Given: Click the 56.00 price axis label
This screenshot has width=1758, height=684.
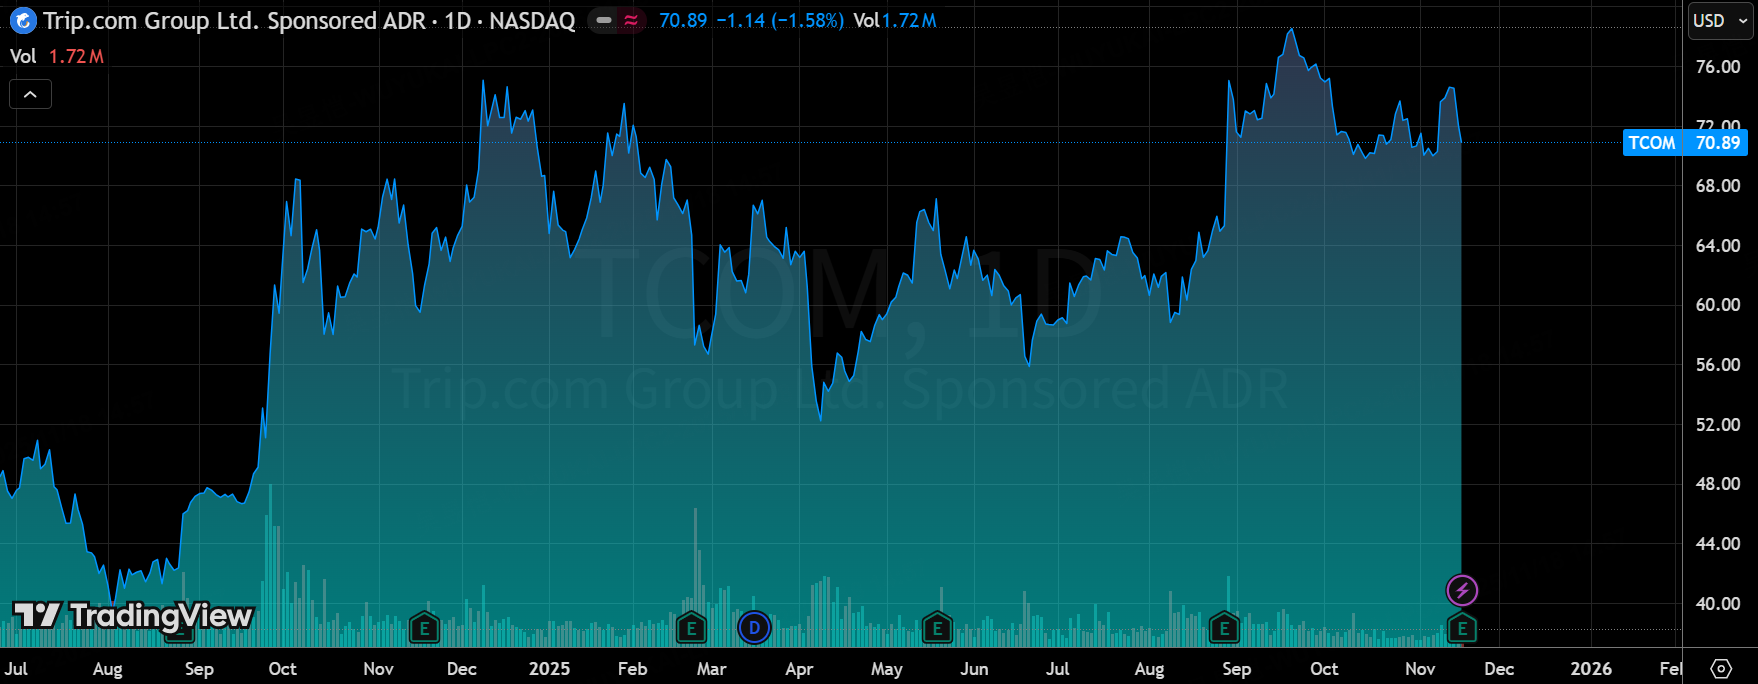Looking at the screenshot, I should 1718,365.
